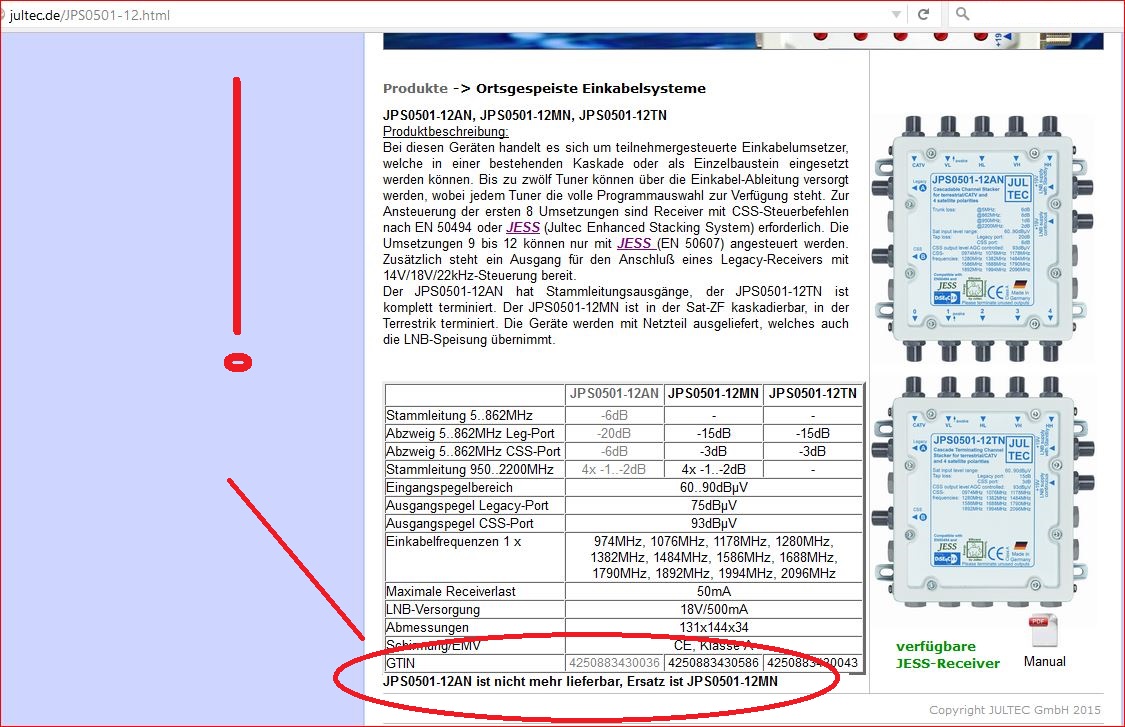This screenshot has width=1125, height=727.
Task: Click the GTIN number 4250883430586
Action: [713, 662]
